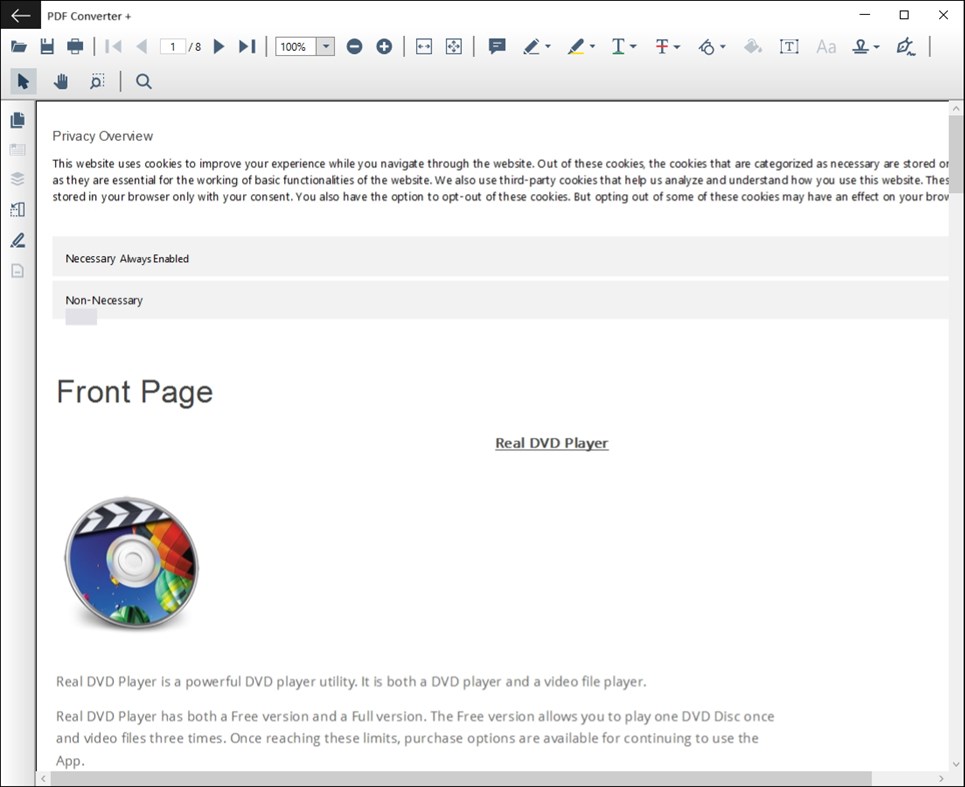Click the Stamp tool icon
965x787 pixels.
coord(862,46)
